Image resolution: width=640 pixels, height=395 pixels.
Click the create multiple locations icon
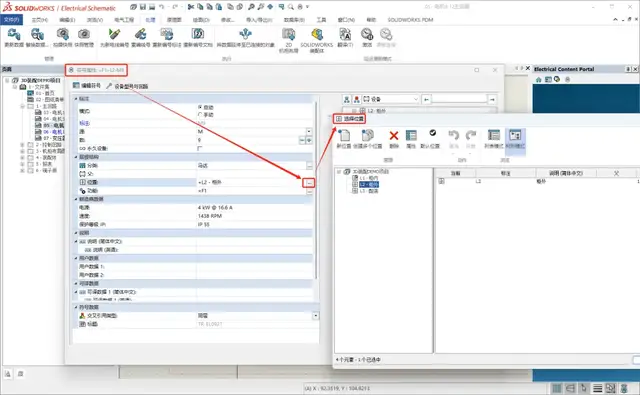(x=367, y=135)
